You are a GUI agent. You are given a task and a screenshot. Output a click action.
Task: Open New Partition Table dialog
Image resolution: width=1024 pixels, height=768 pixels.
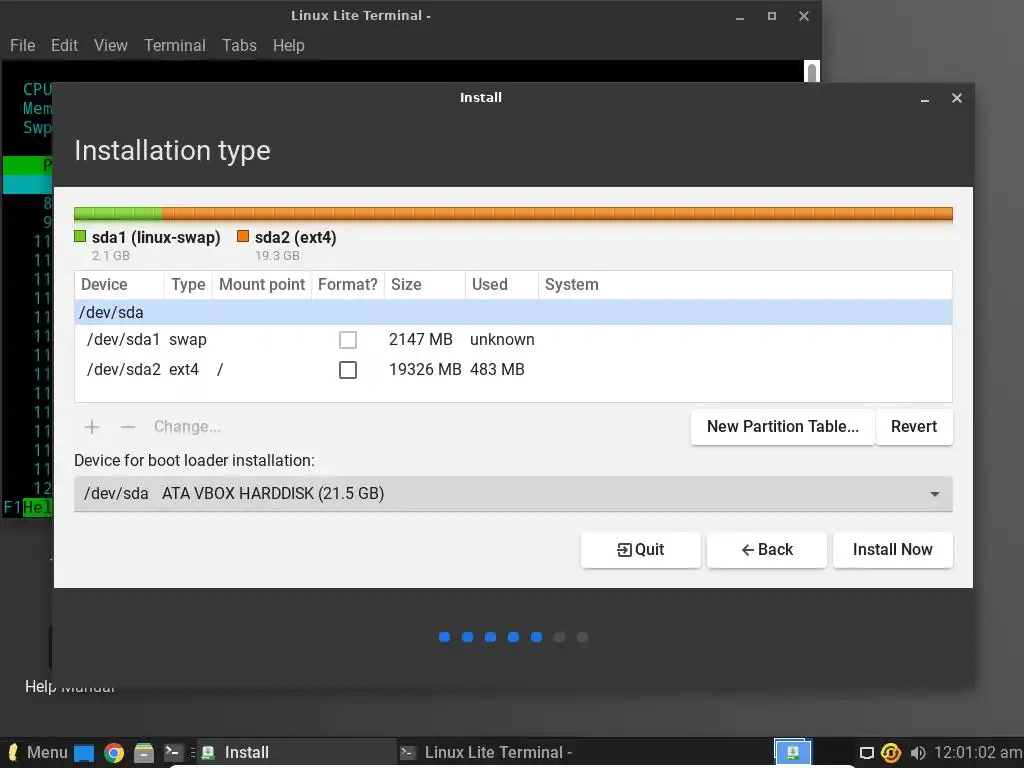point(782,427)
